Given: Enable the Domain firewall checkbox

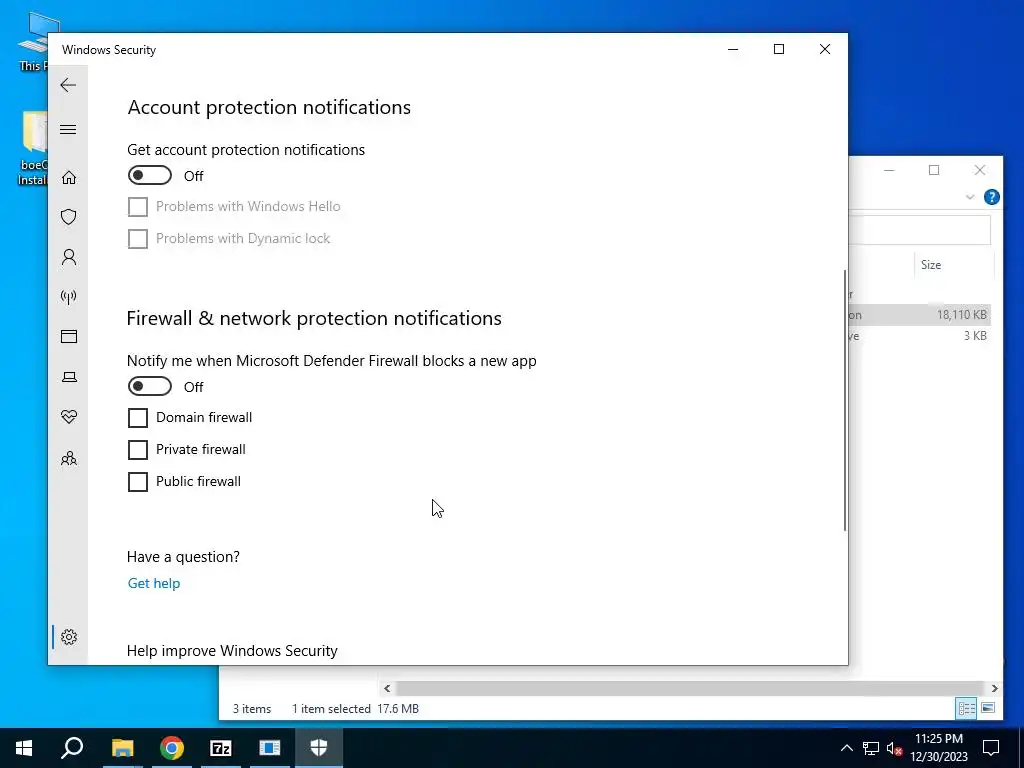Looking at the screenshot, I should click(138, 417).
